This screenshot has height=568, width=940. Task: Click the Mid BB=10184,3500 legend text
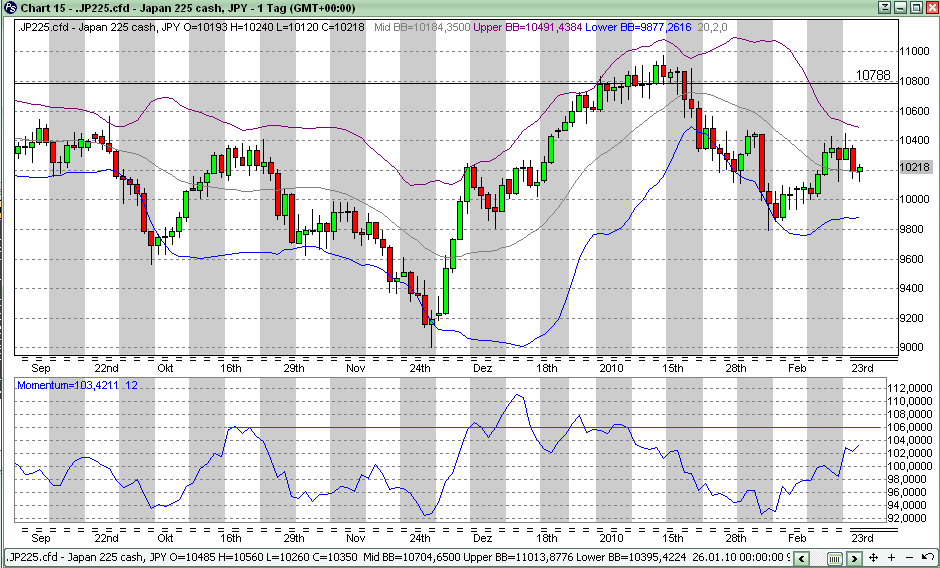422,27
